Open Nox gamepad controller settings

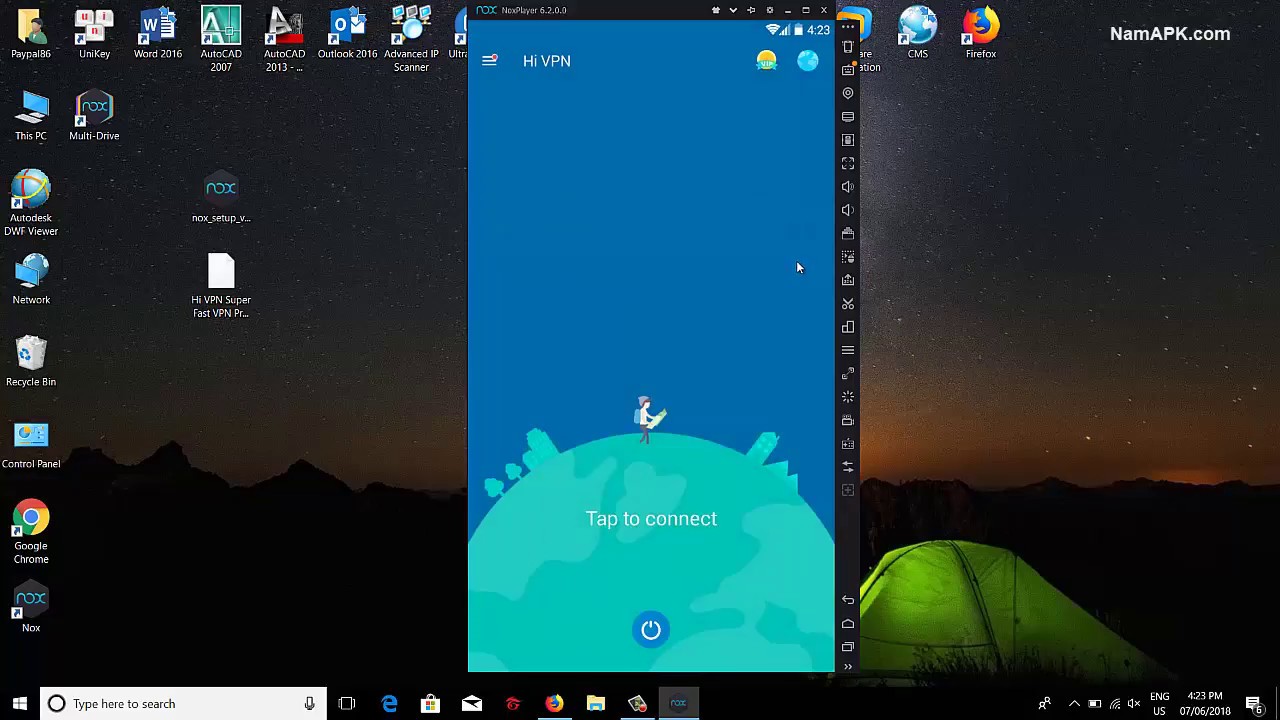click(848, 443)
